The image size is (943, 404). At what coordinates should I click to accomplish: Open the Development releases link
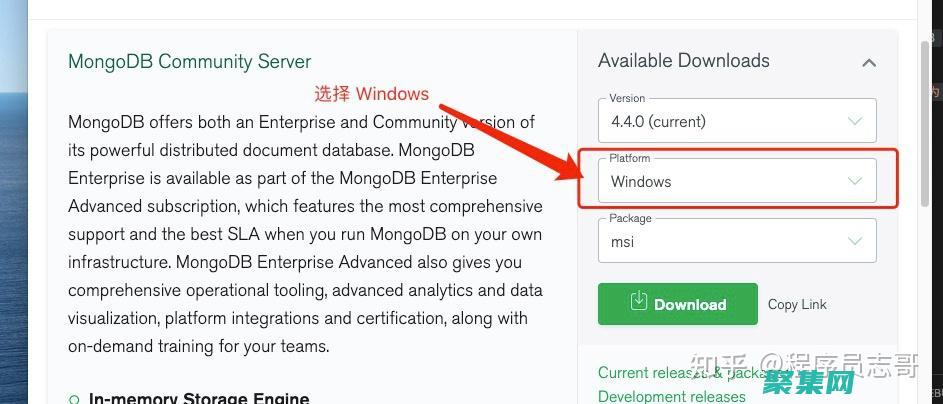(x=672, y=397)
